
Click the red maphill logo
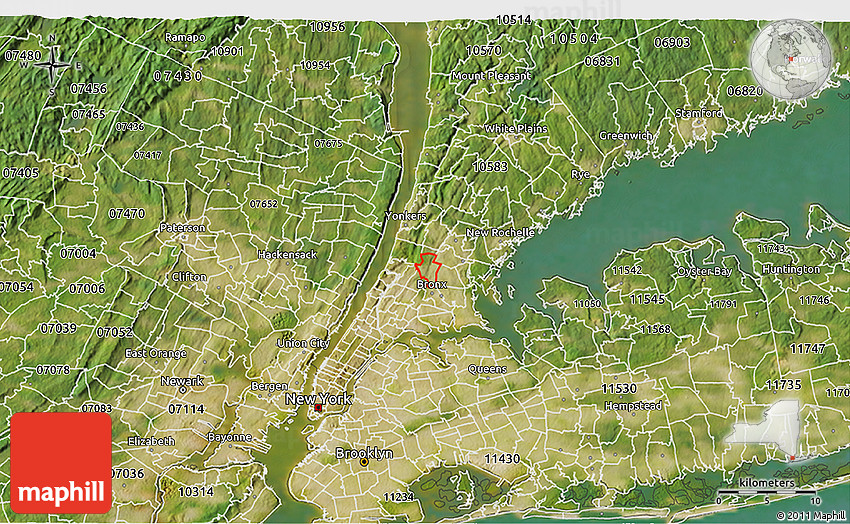[62, 462]
